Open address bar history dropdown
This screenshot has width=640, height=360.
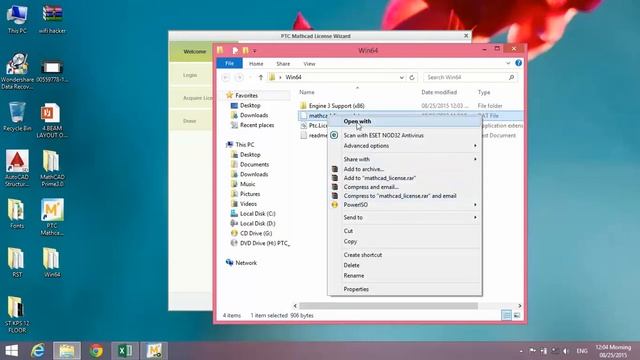click(402, 77)
